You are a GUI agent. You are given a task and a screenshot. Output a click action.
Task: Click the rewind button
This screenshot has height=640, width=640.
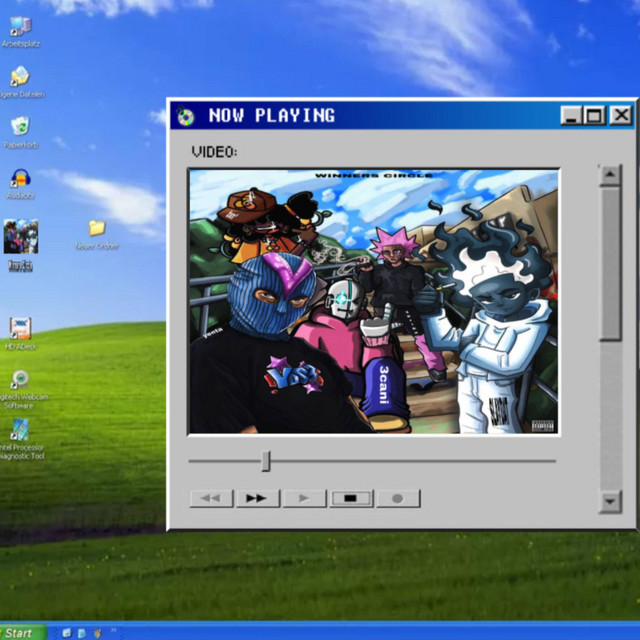pos(211,498)
